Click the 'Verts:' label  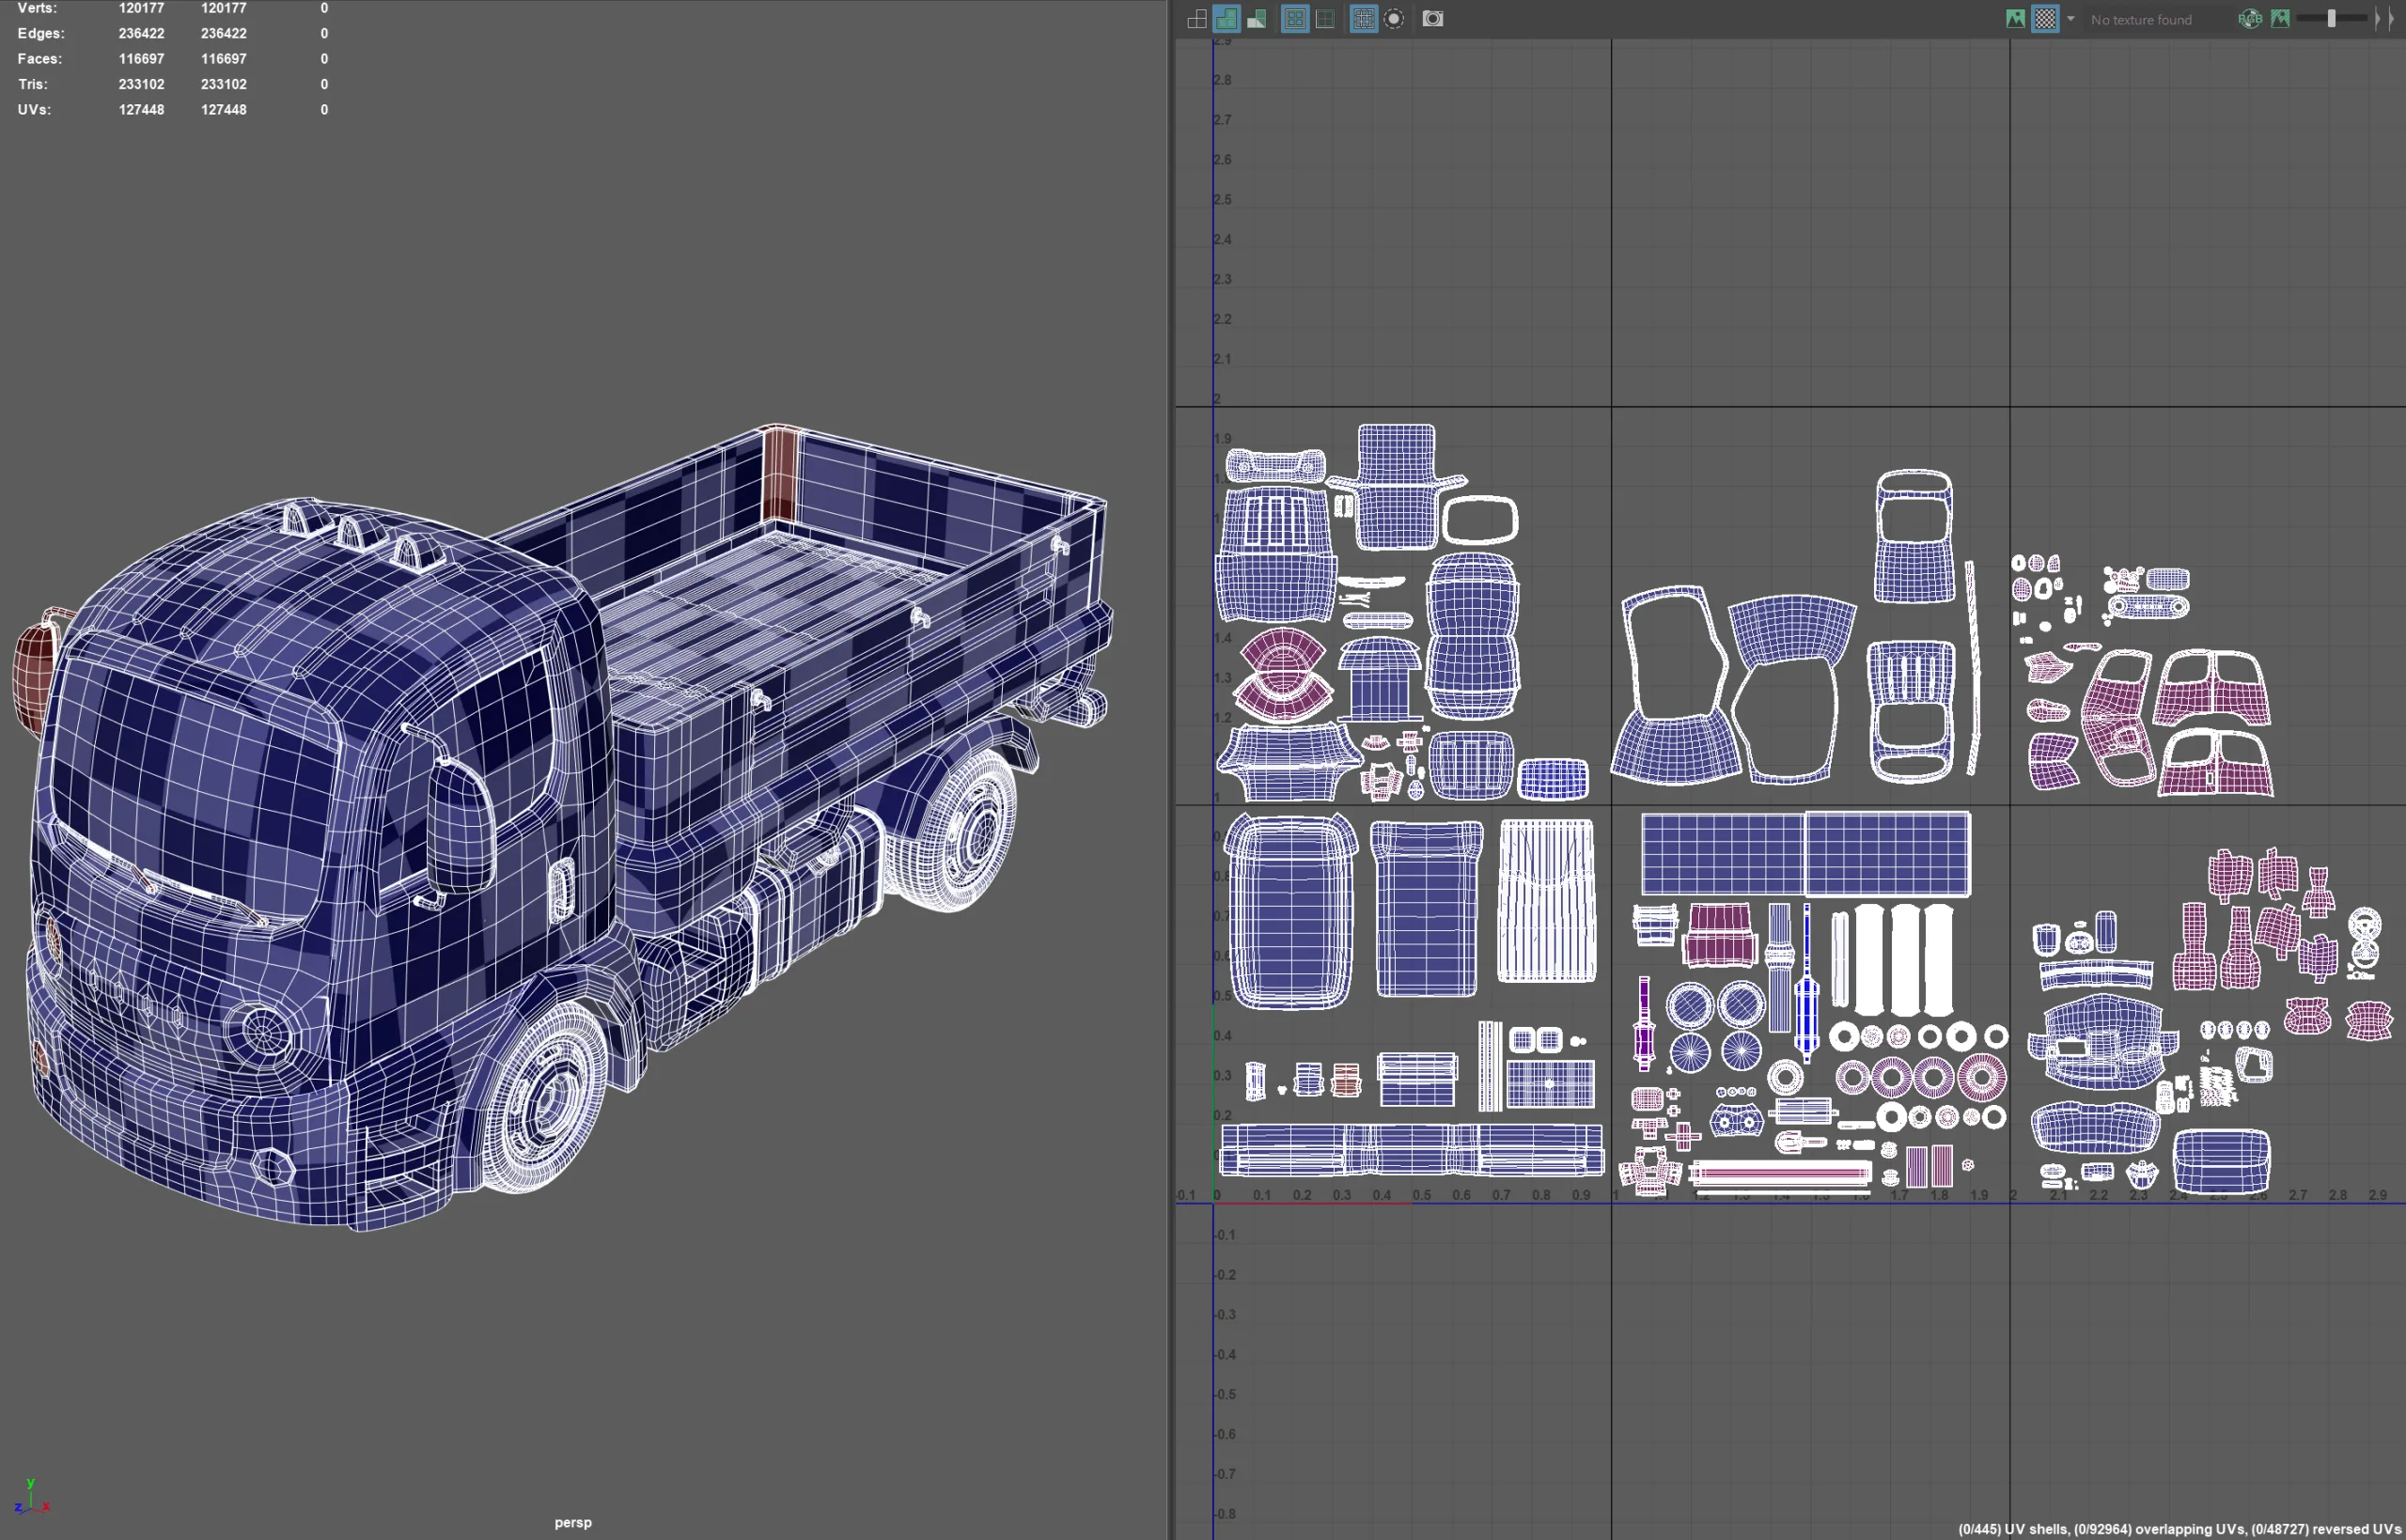click(37, 8)
